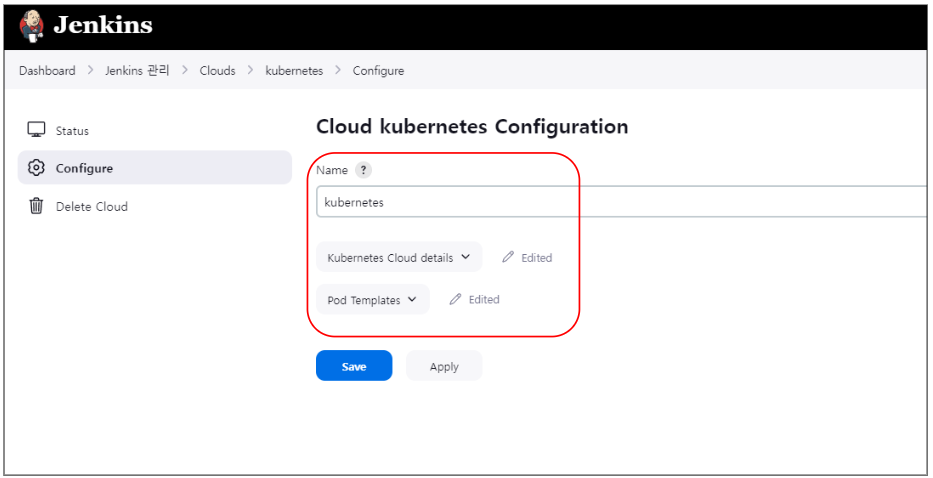Open the Dashboard breadcrumb link
The height and width of the screenshot is (478, 933).
(x=47, y=71)
